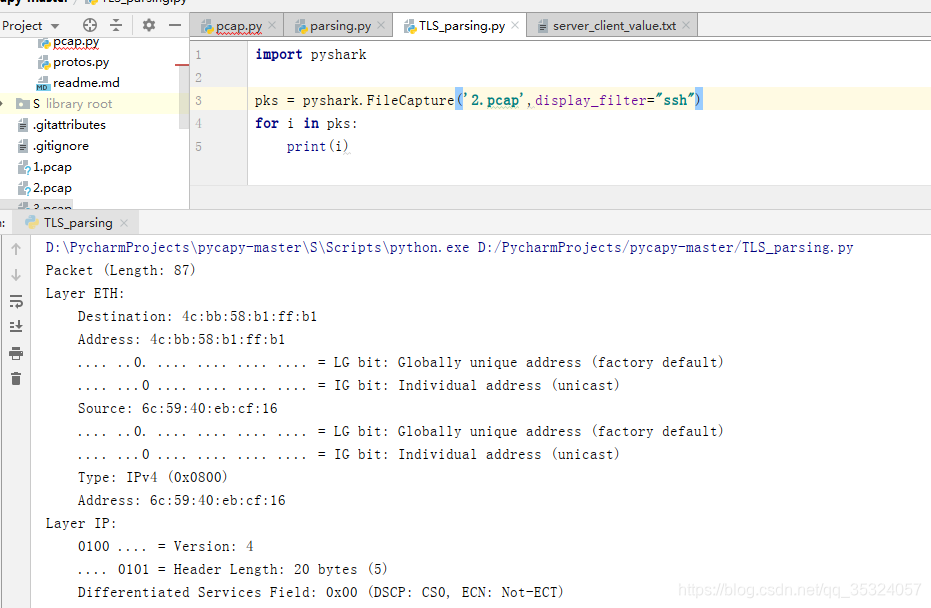Click the readme.md markdown file icon
The width and height of the screenshot is (931, 608).
(43, 83)
